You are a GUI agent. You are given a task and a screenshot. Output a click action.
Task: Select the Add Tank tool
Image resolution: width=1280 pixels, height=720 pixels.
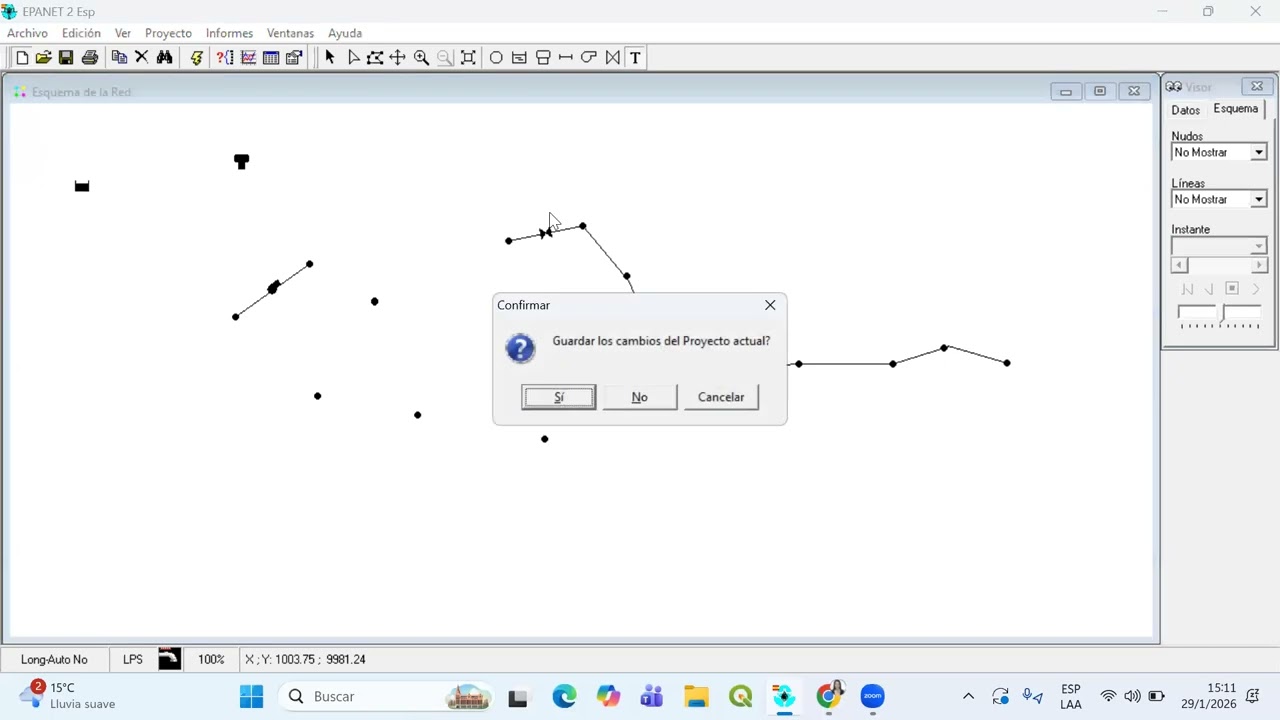pyautogui.click(x=543, y=58)
